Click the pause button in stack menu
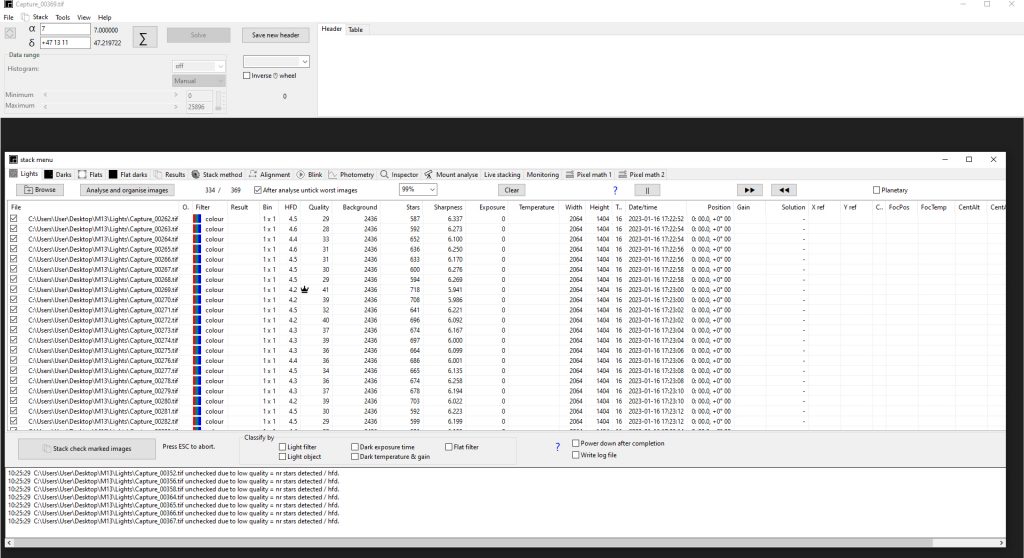This screenshot has height=558, width=1024. tap(647, 190)
